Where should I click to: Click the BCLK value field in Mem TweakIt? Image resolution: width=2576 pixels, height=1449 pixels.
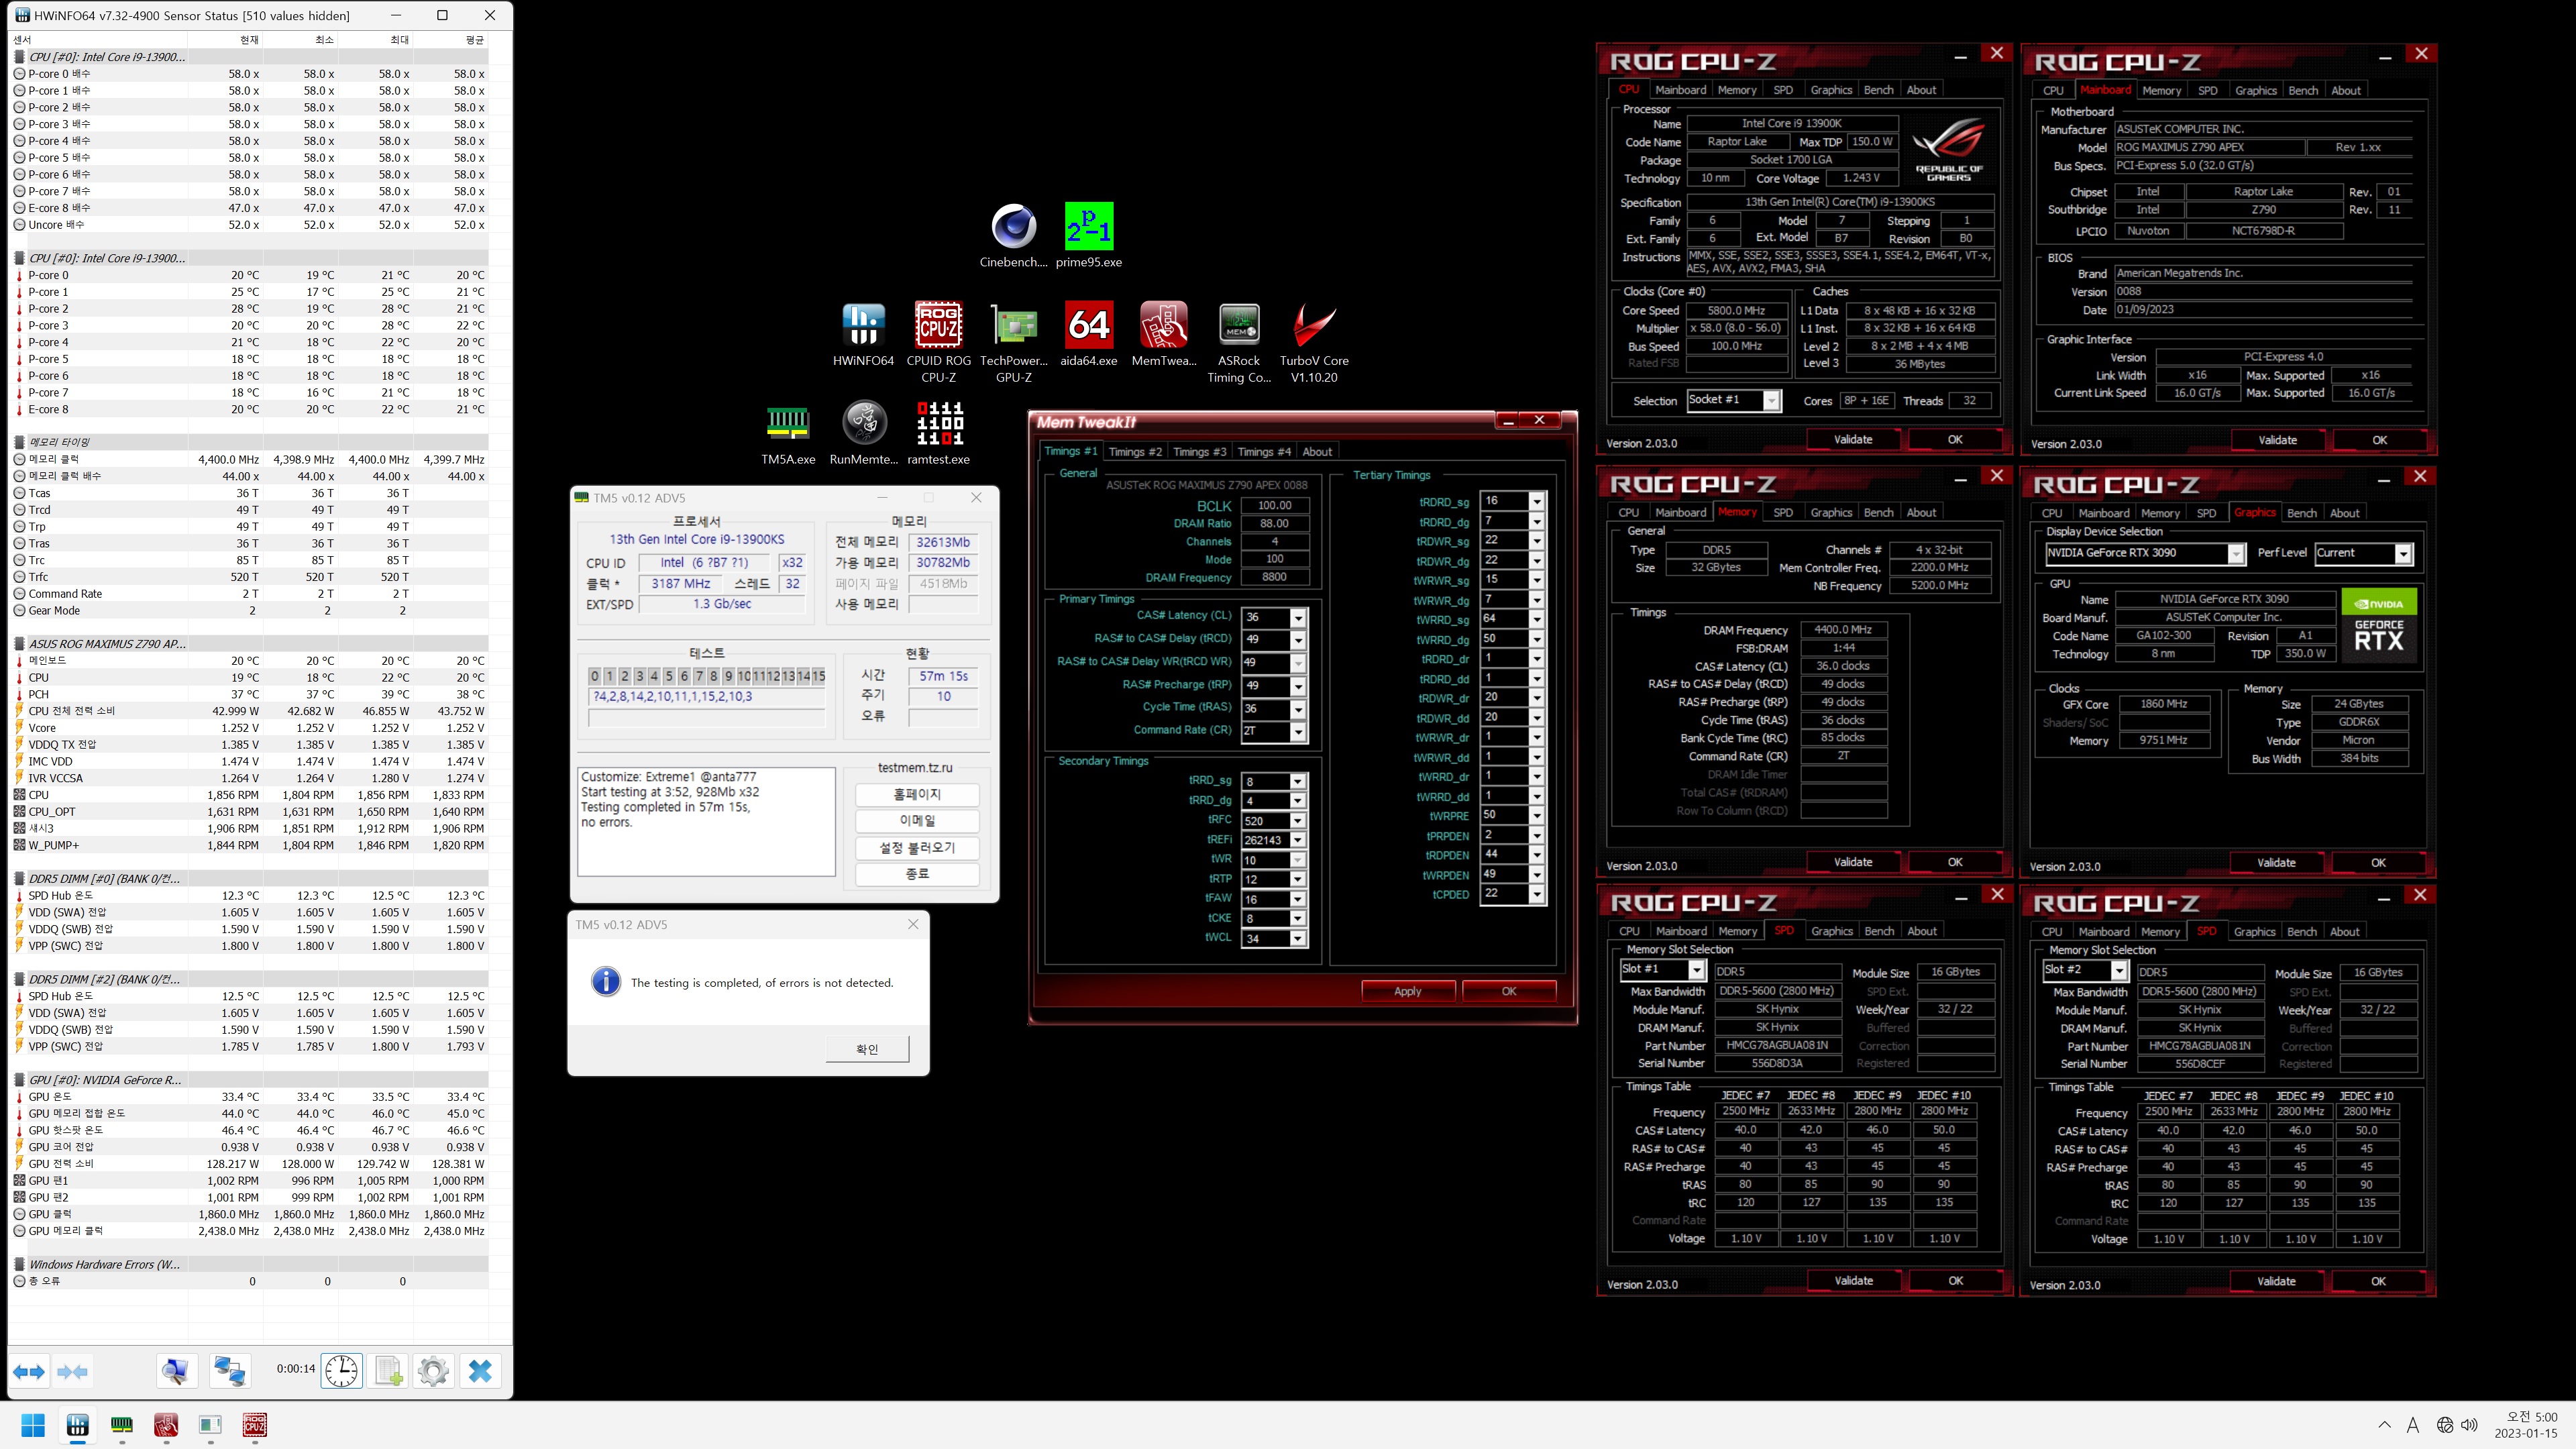[1274, 506]
